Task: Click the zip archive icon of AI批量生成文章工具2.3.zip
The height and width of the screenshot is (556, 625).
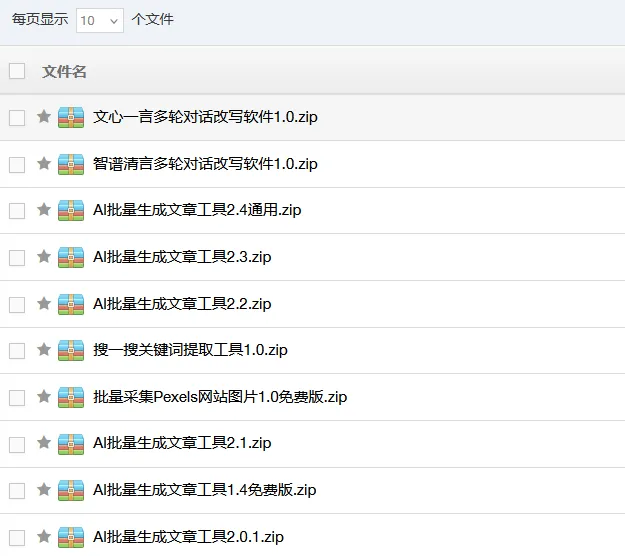Action: pos(71,257)
